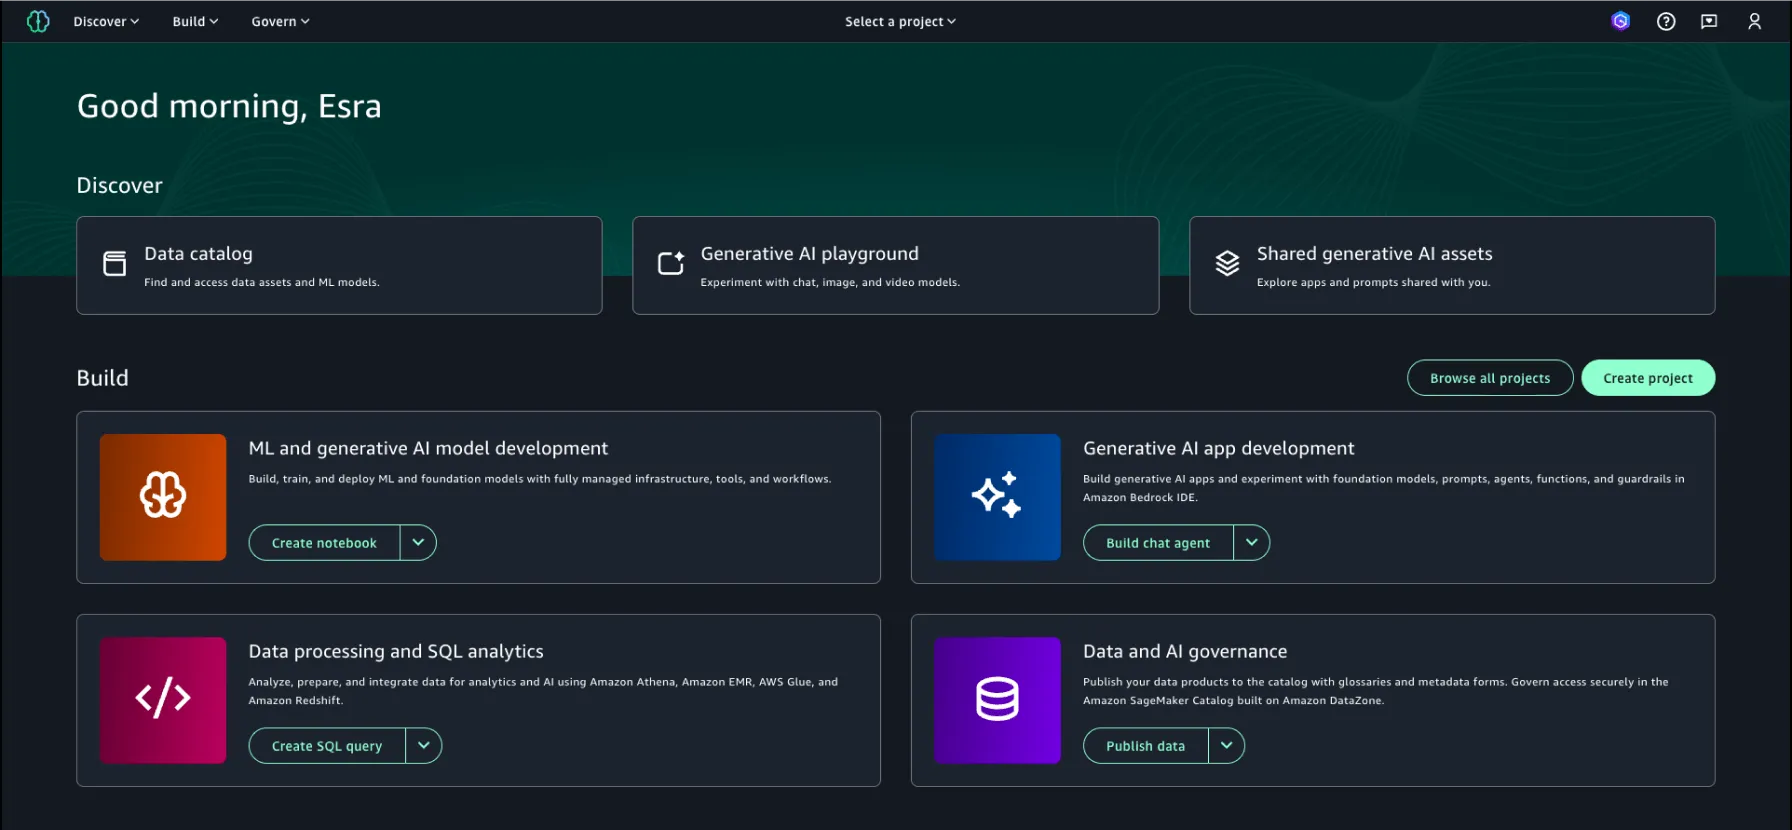
Task: Click the Data catalog card icon
Action: [115, 263]
